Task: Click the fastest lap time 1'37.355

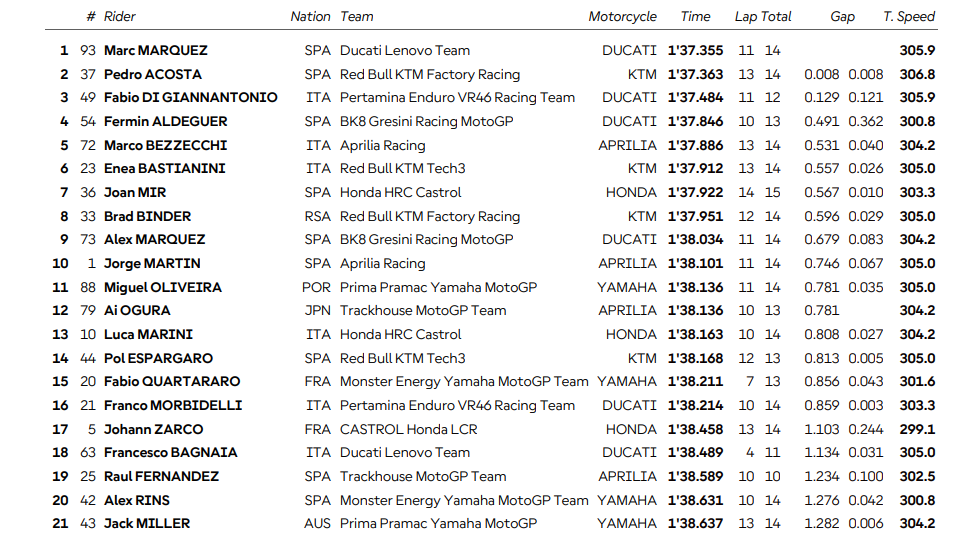Action: pos(695,50)
